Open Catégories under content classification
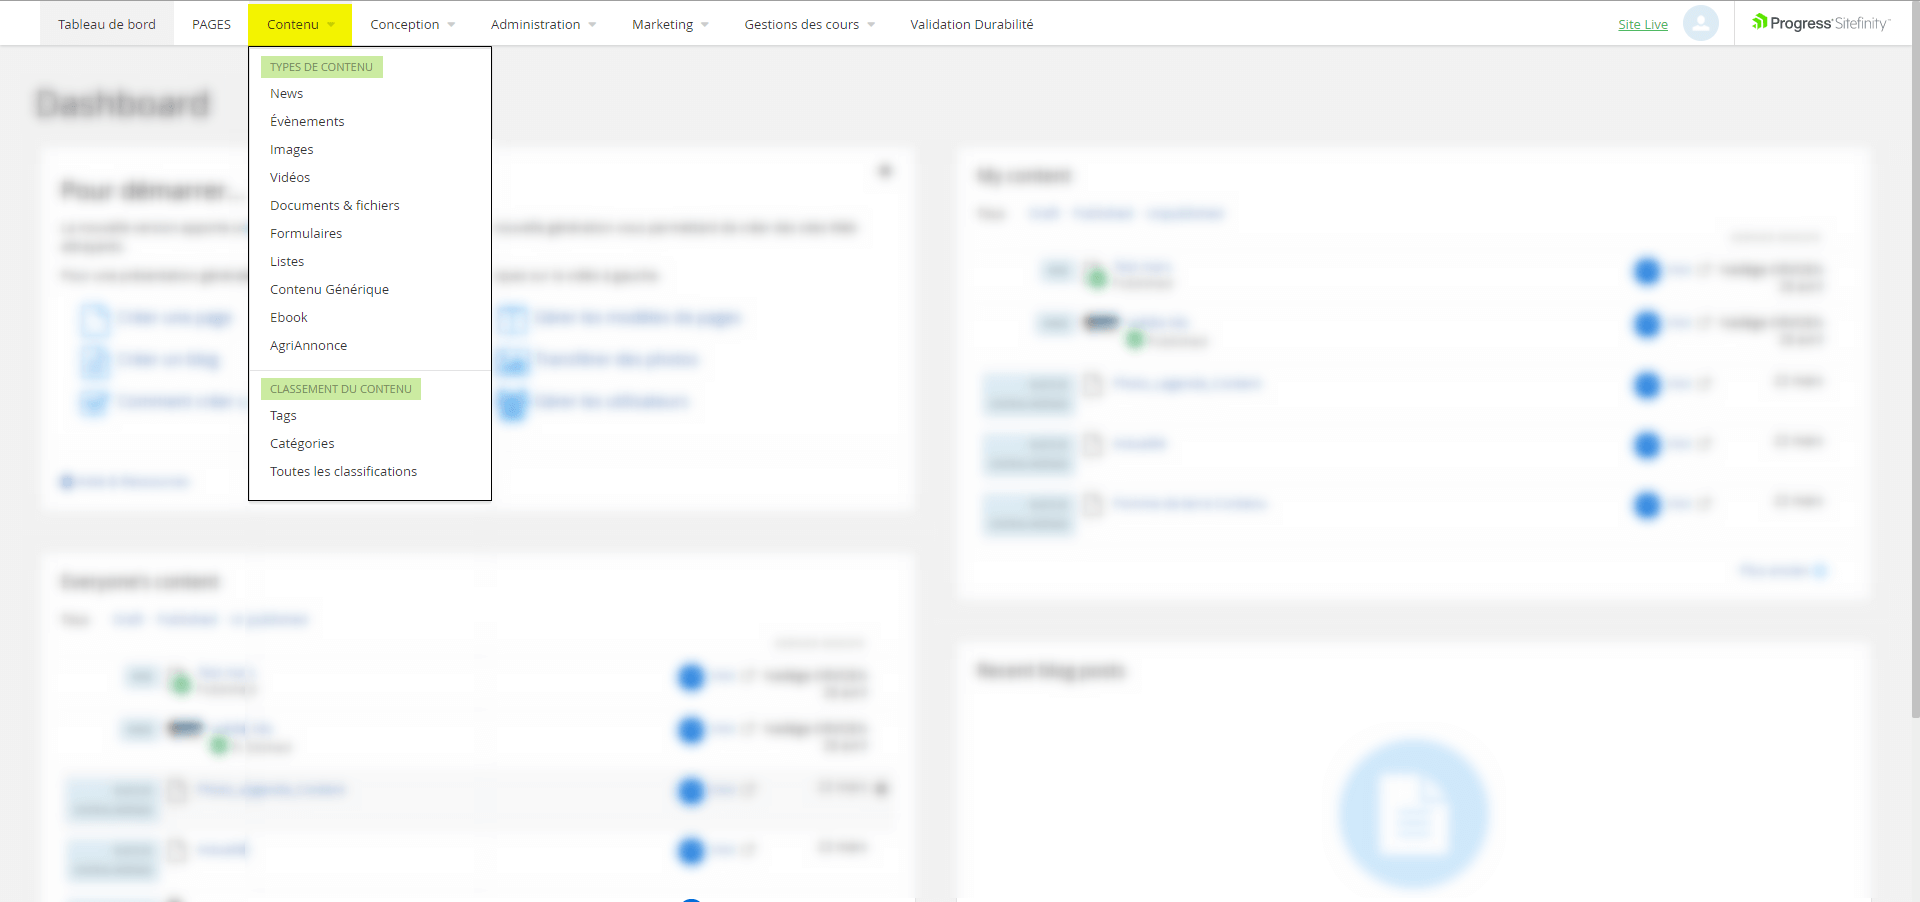The height and width of the screenshot is (902, 1920). [x=302, y=443]
